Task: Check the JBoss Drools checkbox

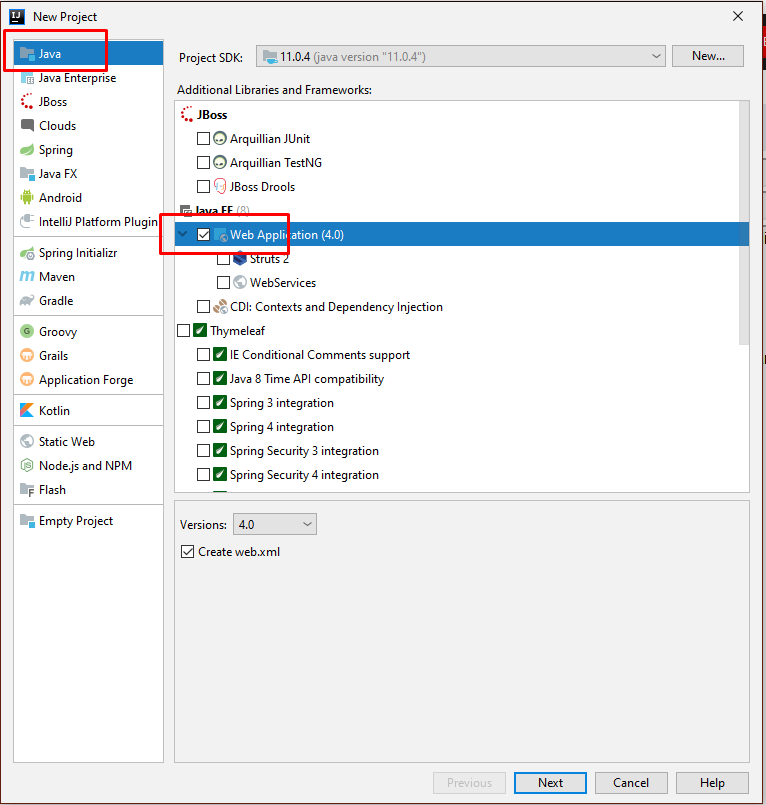Action: click(x=203, y=186)
